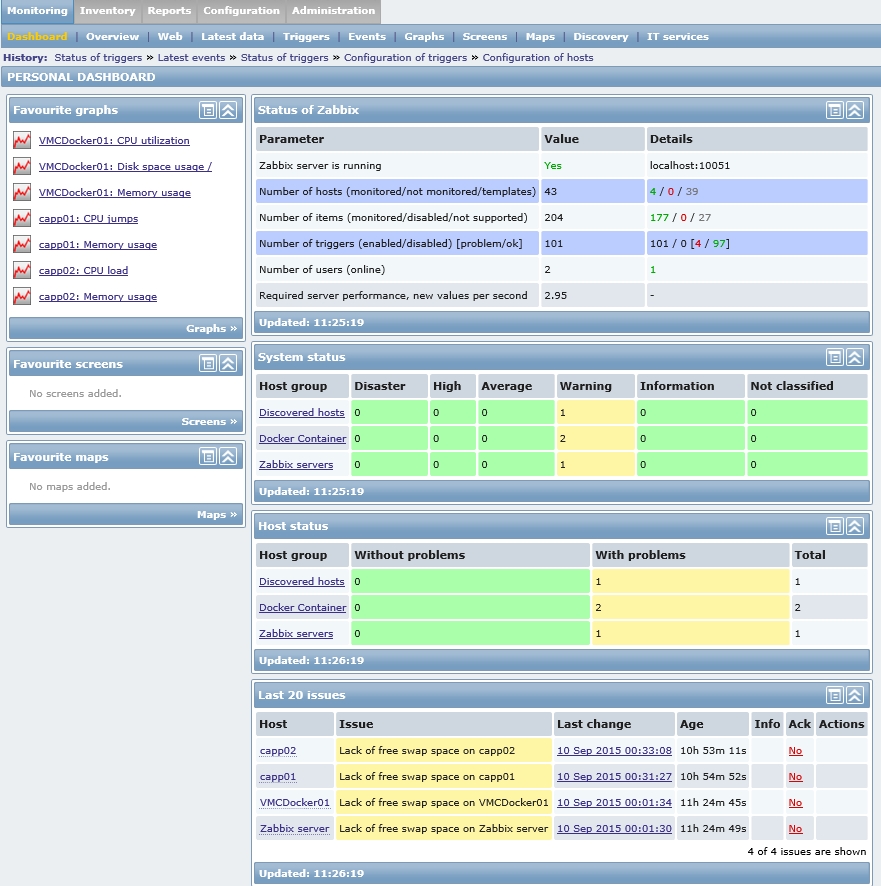The image size is (881, 886).
Task: Open Host status widget menu icon
Action: click(835, 526)
